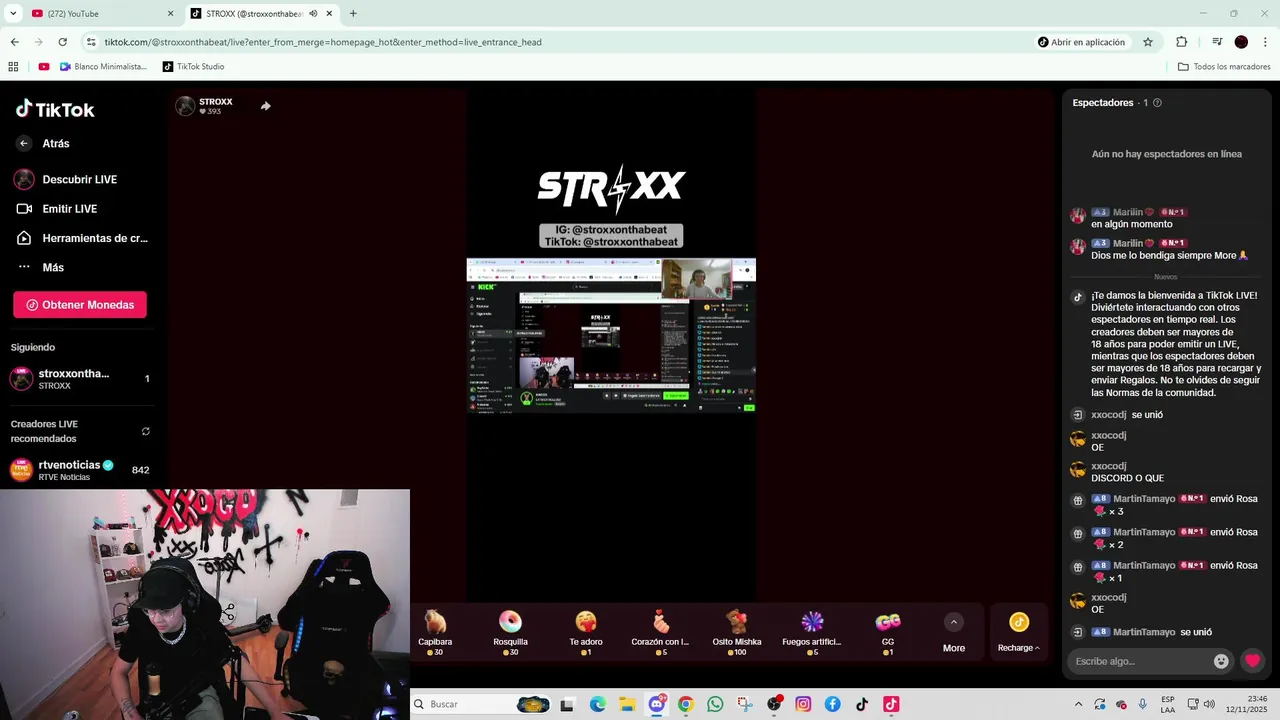Click Marilin's 'en algún momento' message
Screen dimensions: 1280x720
[1131, 224]
